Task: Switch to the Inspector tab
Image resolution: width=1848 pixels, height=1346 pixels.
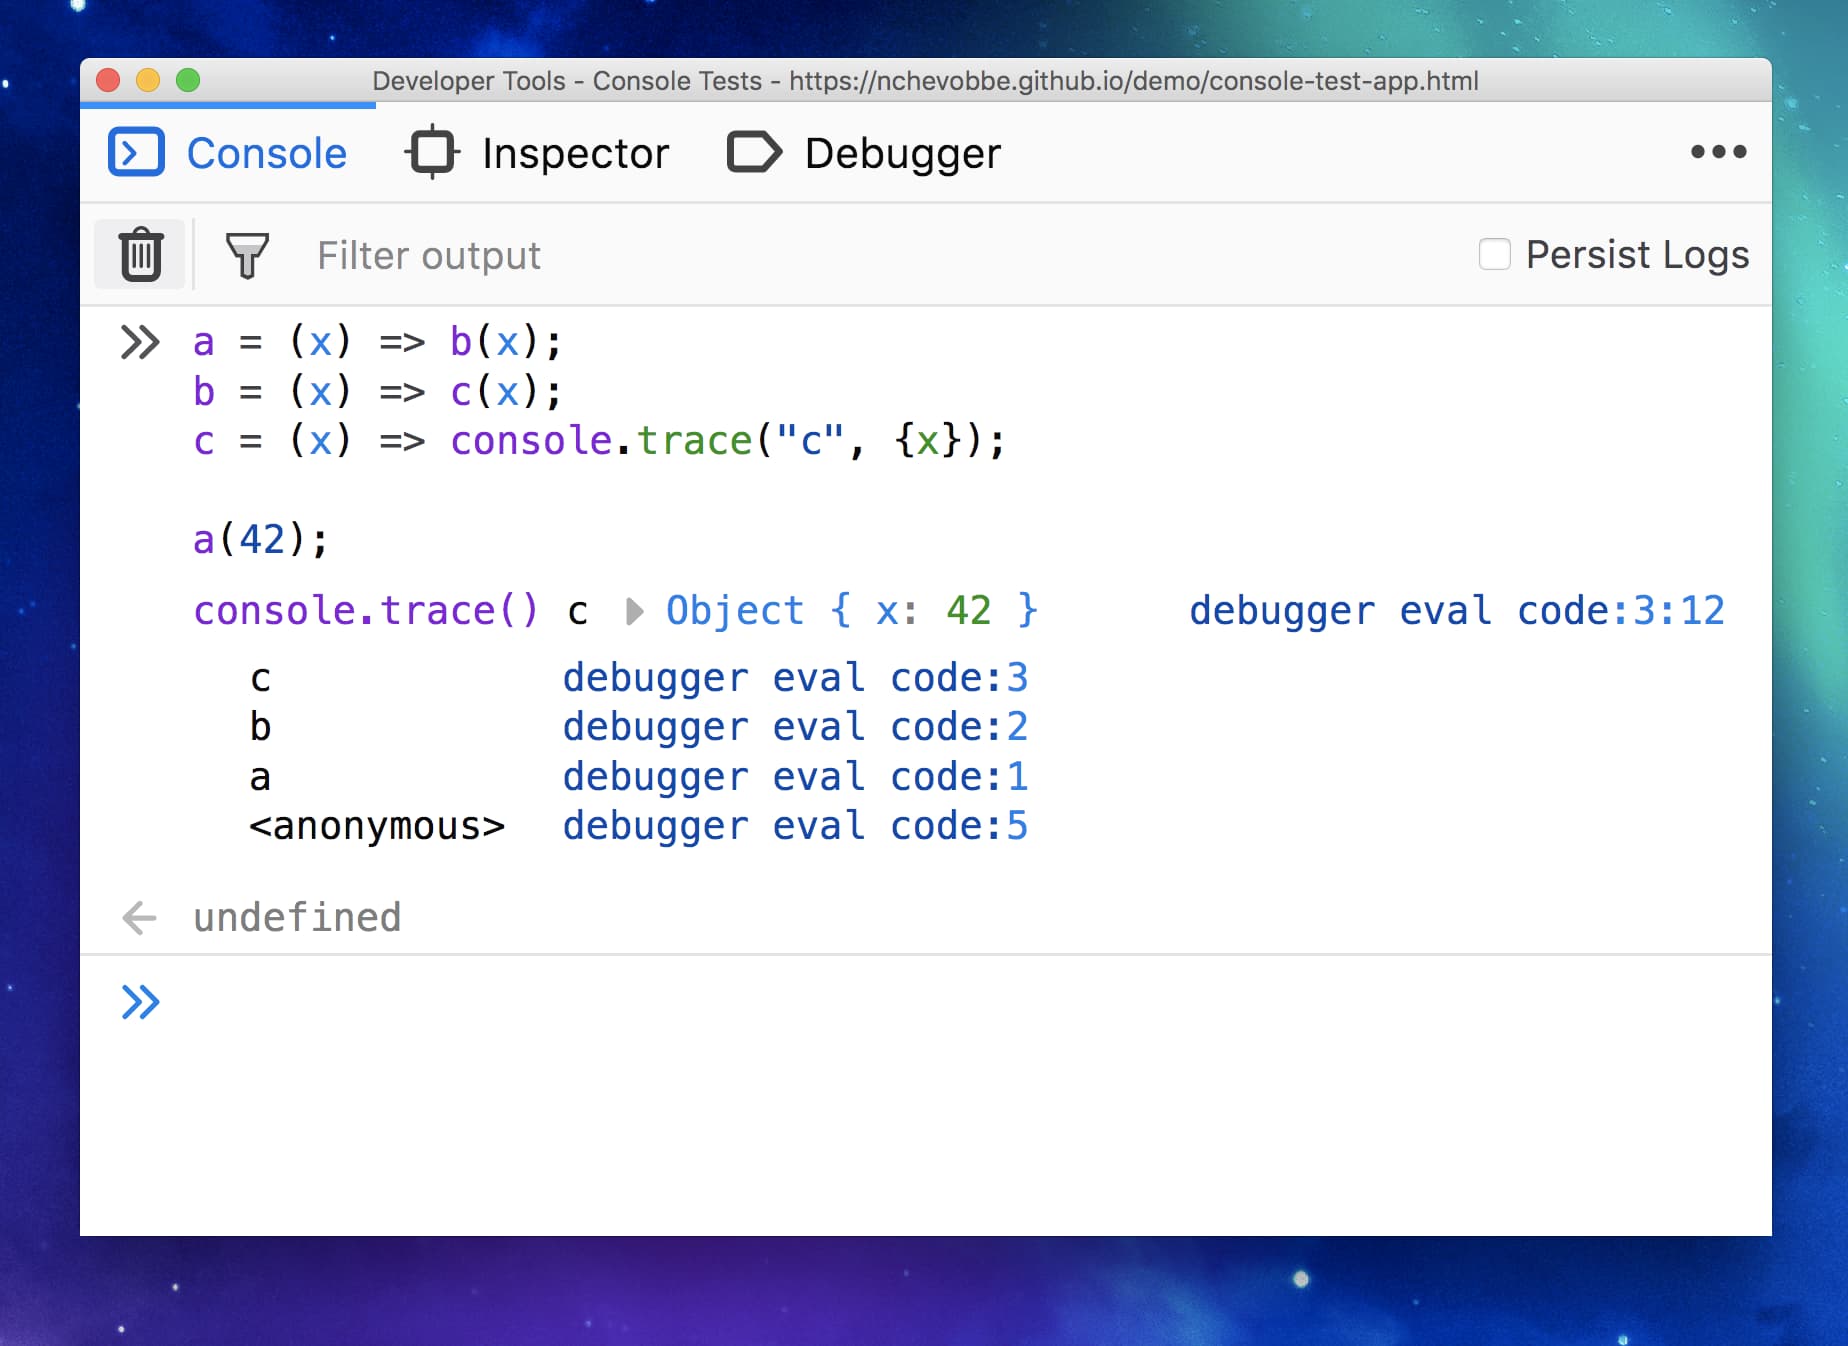Action: (x=537, y=153)
